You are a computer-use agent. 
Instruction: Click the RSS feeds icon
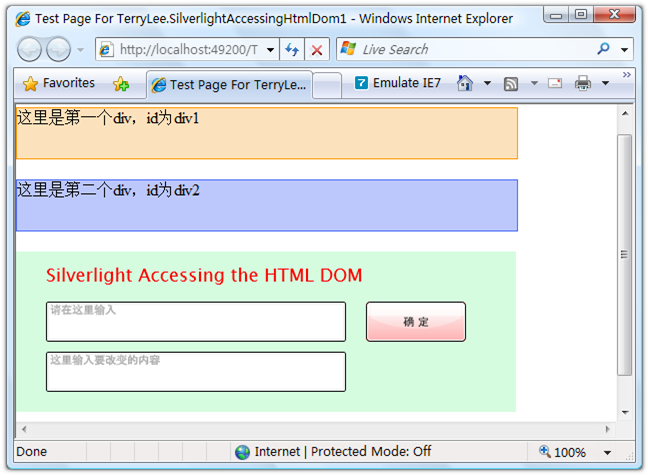pos(511,84)
